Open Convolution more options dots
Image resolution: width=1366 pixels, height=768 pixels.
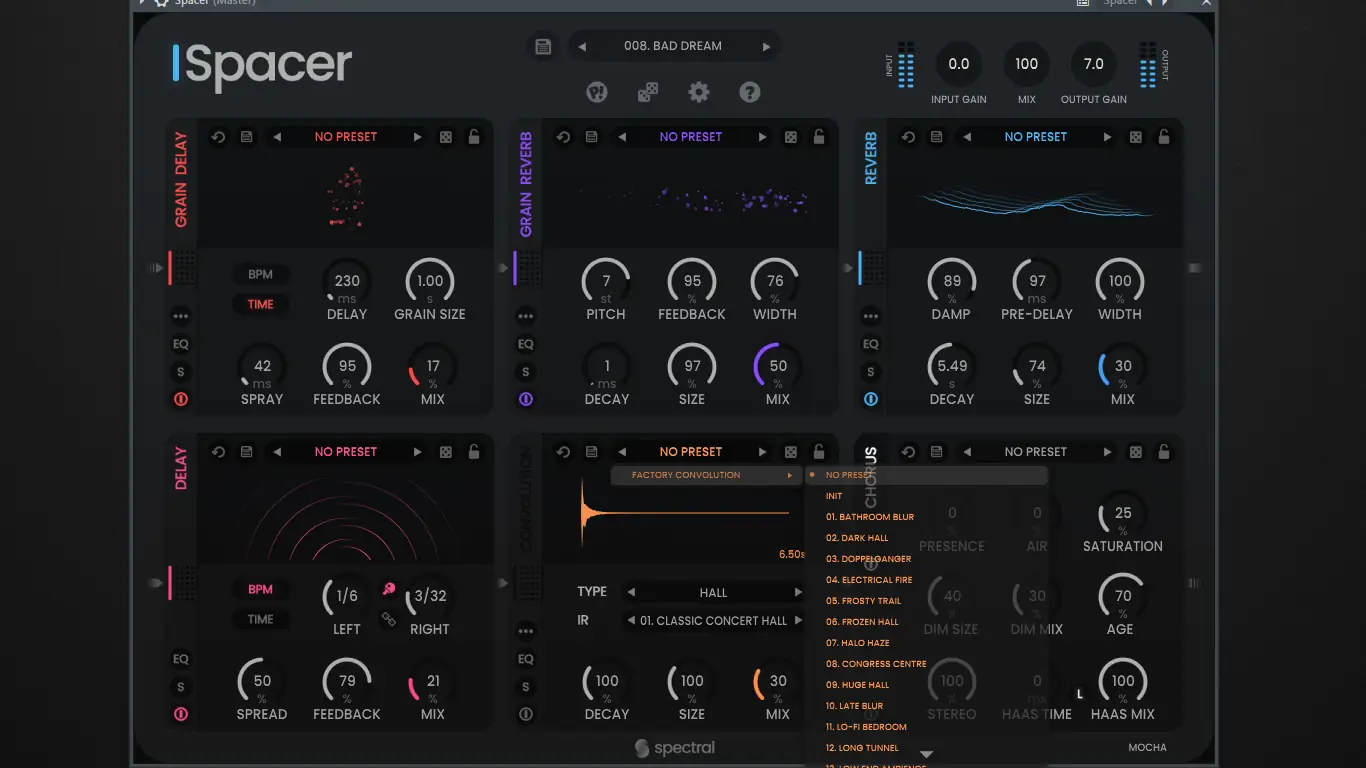(x=526, y=631)
